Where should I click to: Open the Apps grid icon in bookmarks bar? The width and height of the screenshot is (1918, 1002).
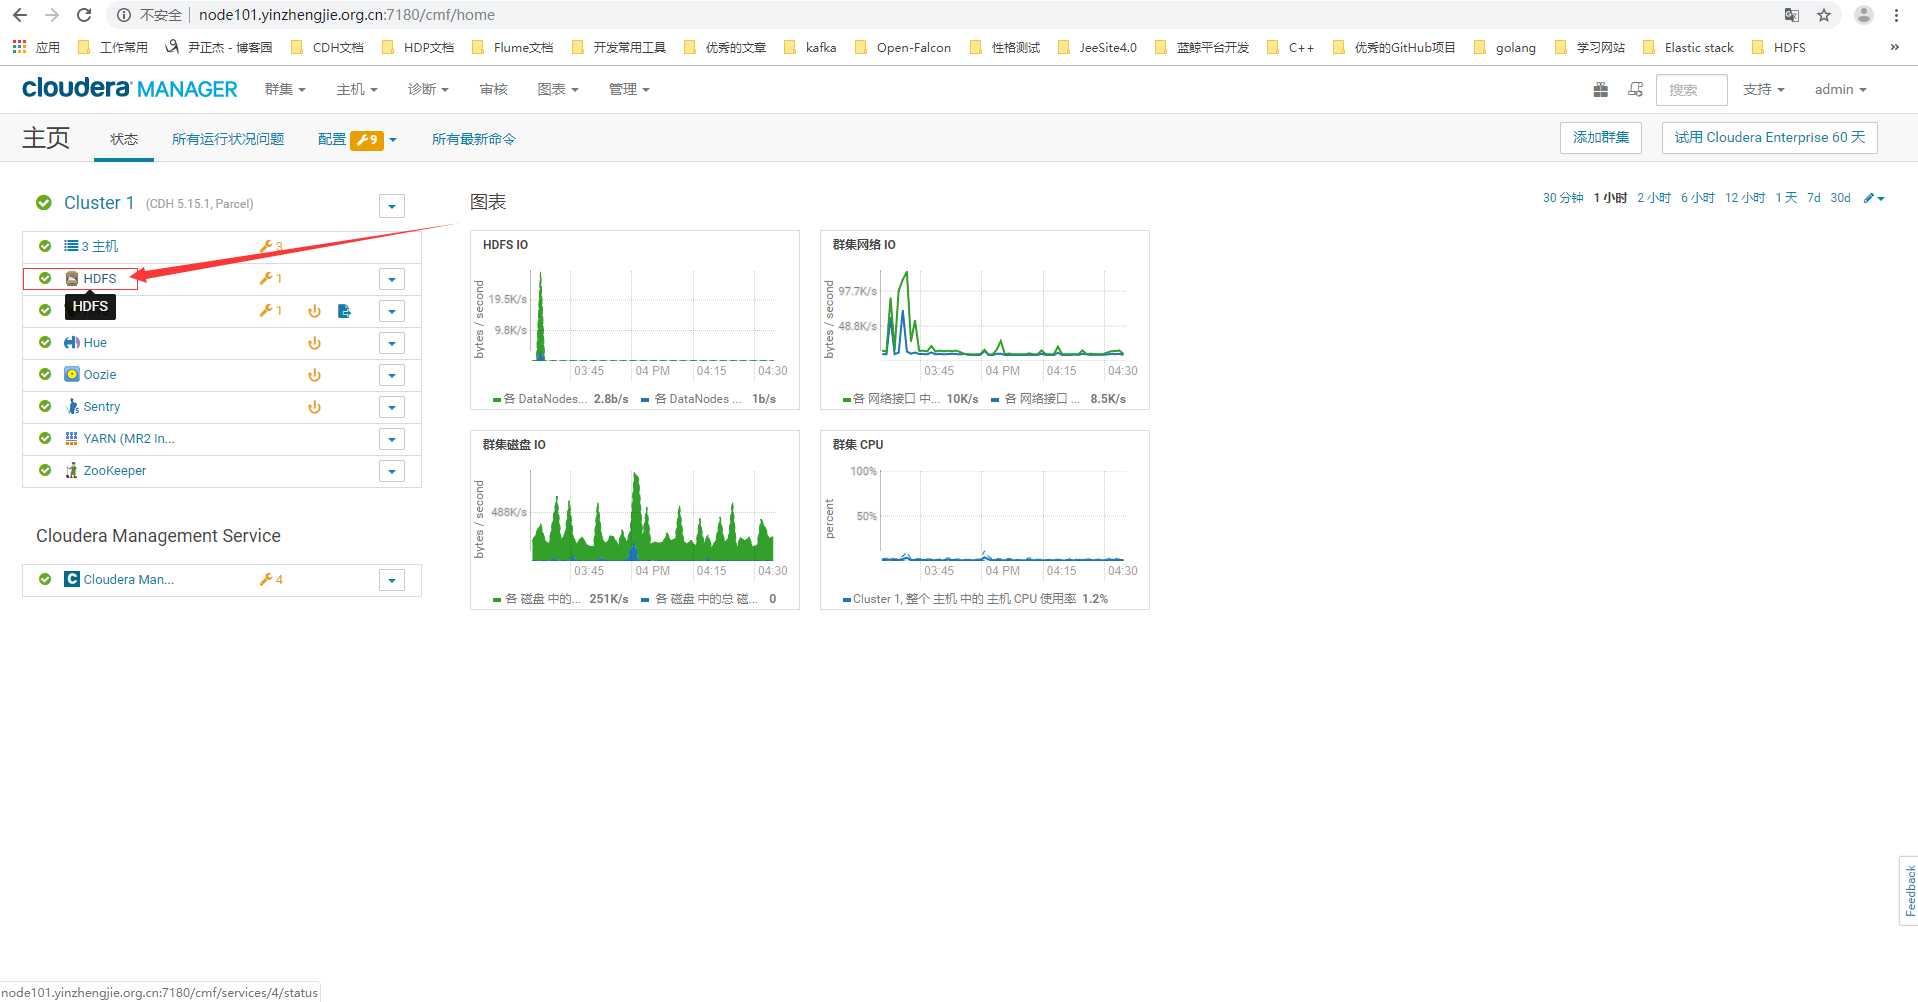[x=19, y=47]
